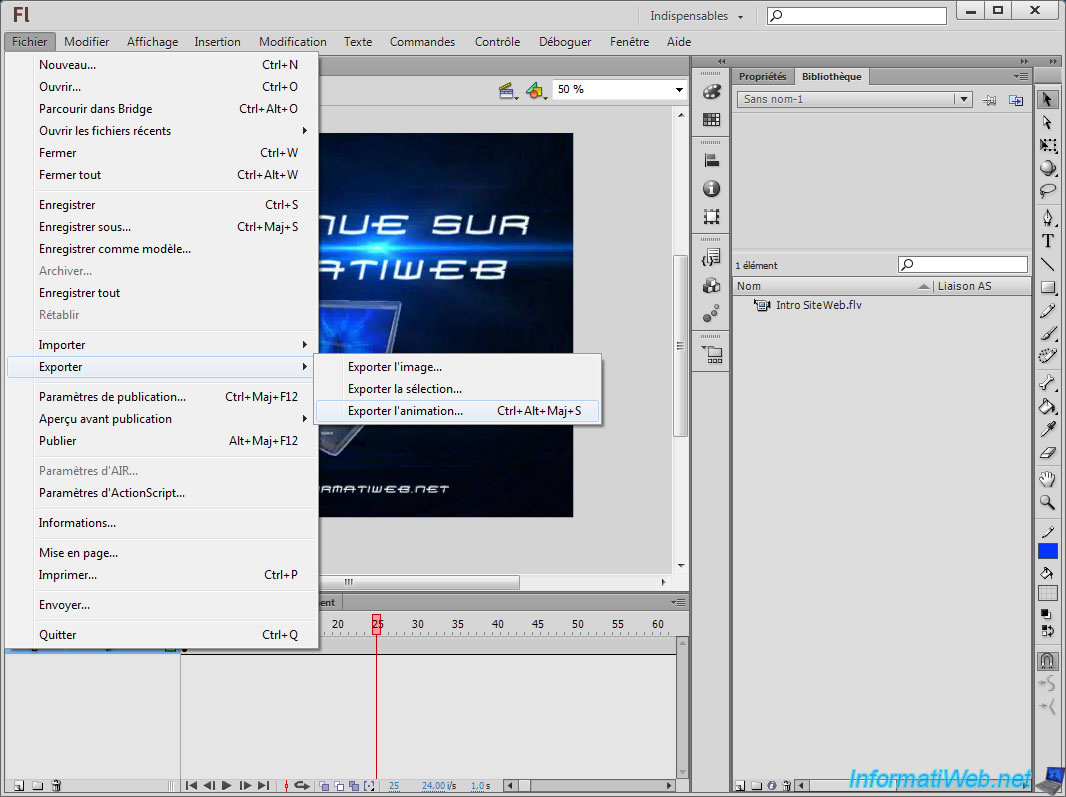Open the Project panel icon
The width and height of the screenshot is (1066, 797).
click(711, 354)
